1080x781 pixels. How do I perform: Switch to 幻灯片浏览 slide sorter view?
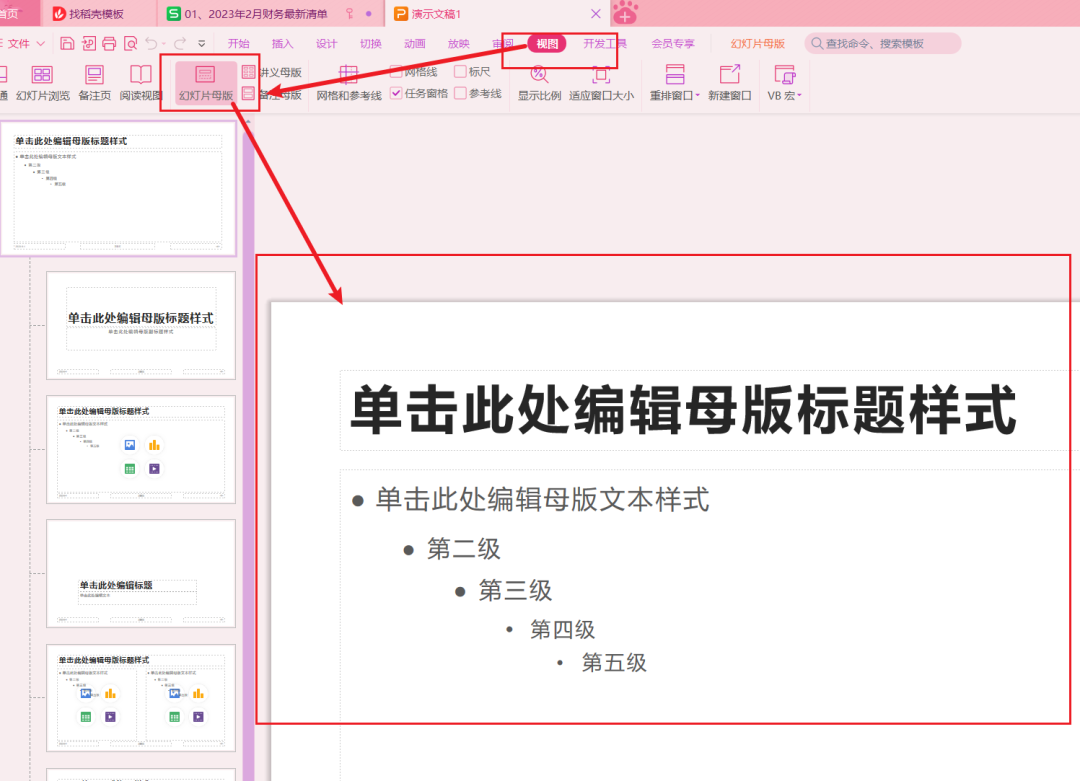43,83
